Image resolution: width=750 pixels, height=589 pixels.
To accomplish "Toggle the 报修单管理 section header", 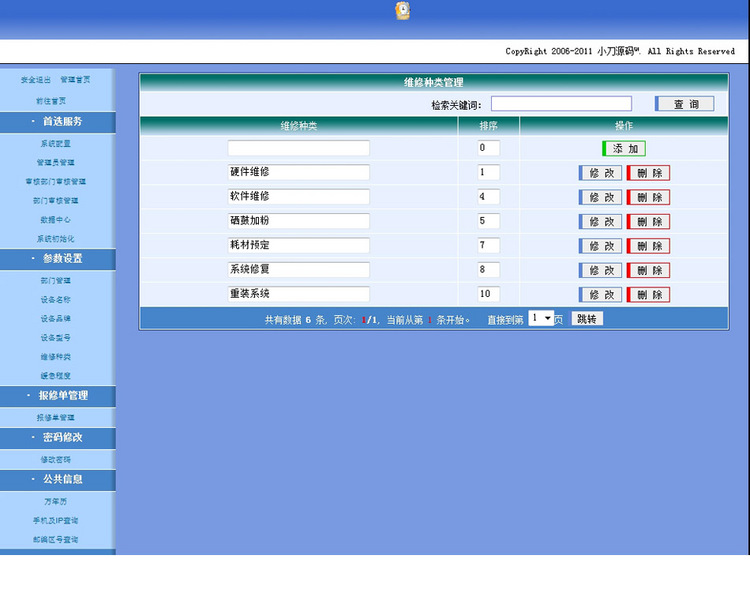I will pos(57,396).
